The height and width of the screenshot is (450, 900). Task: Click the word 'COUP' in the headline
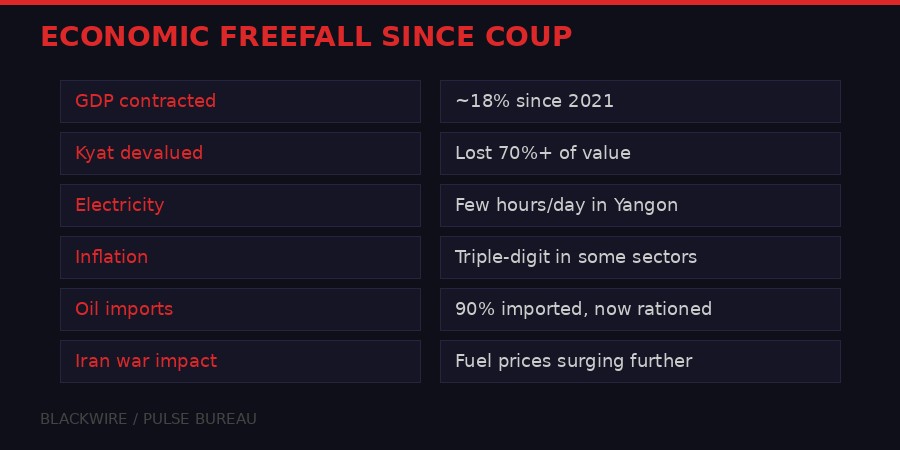530,37
